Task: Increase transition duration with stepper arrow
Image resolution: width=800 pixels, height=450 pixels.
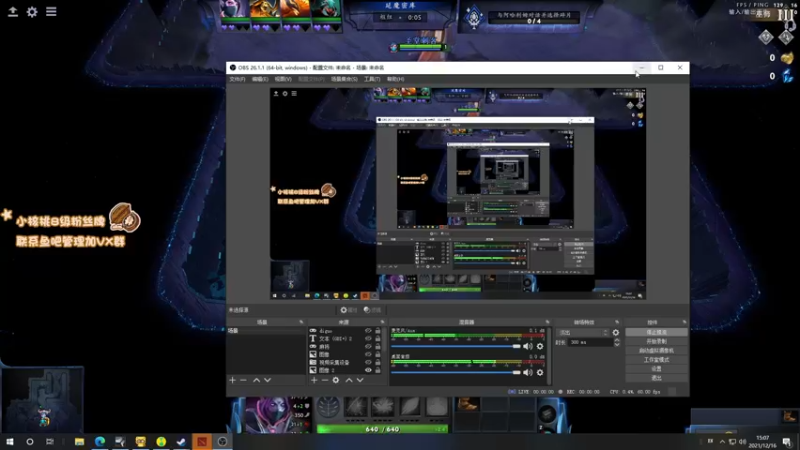Action: coord(617,340)
